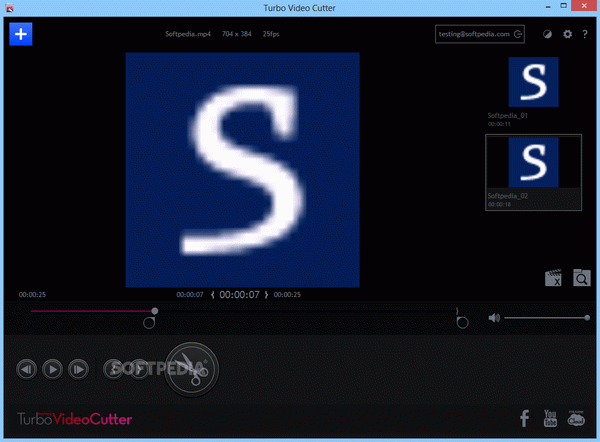The image size is (600, 442).
Task: Click the Softpedia_02 clip name label
Action: 508,196
